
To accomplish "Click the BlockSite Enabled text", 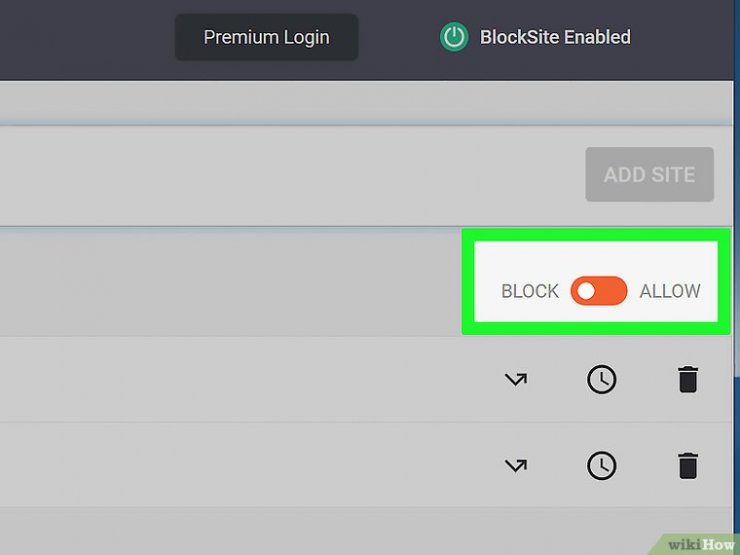I will [555, 37].
